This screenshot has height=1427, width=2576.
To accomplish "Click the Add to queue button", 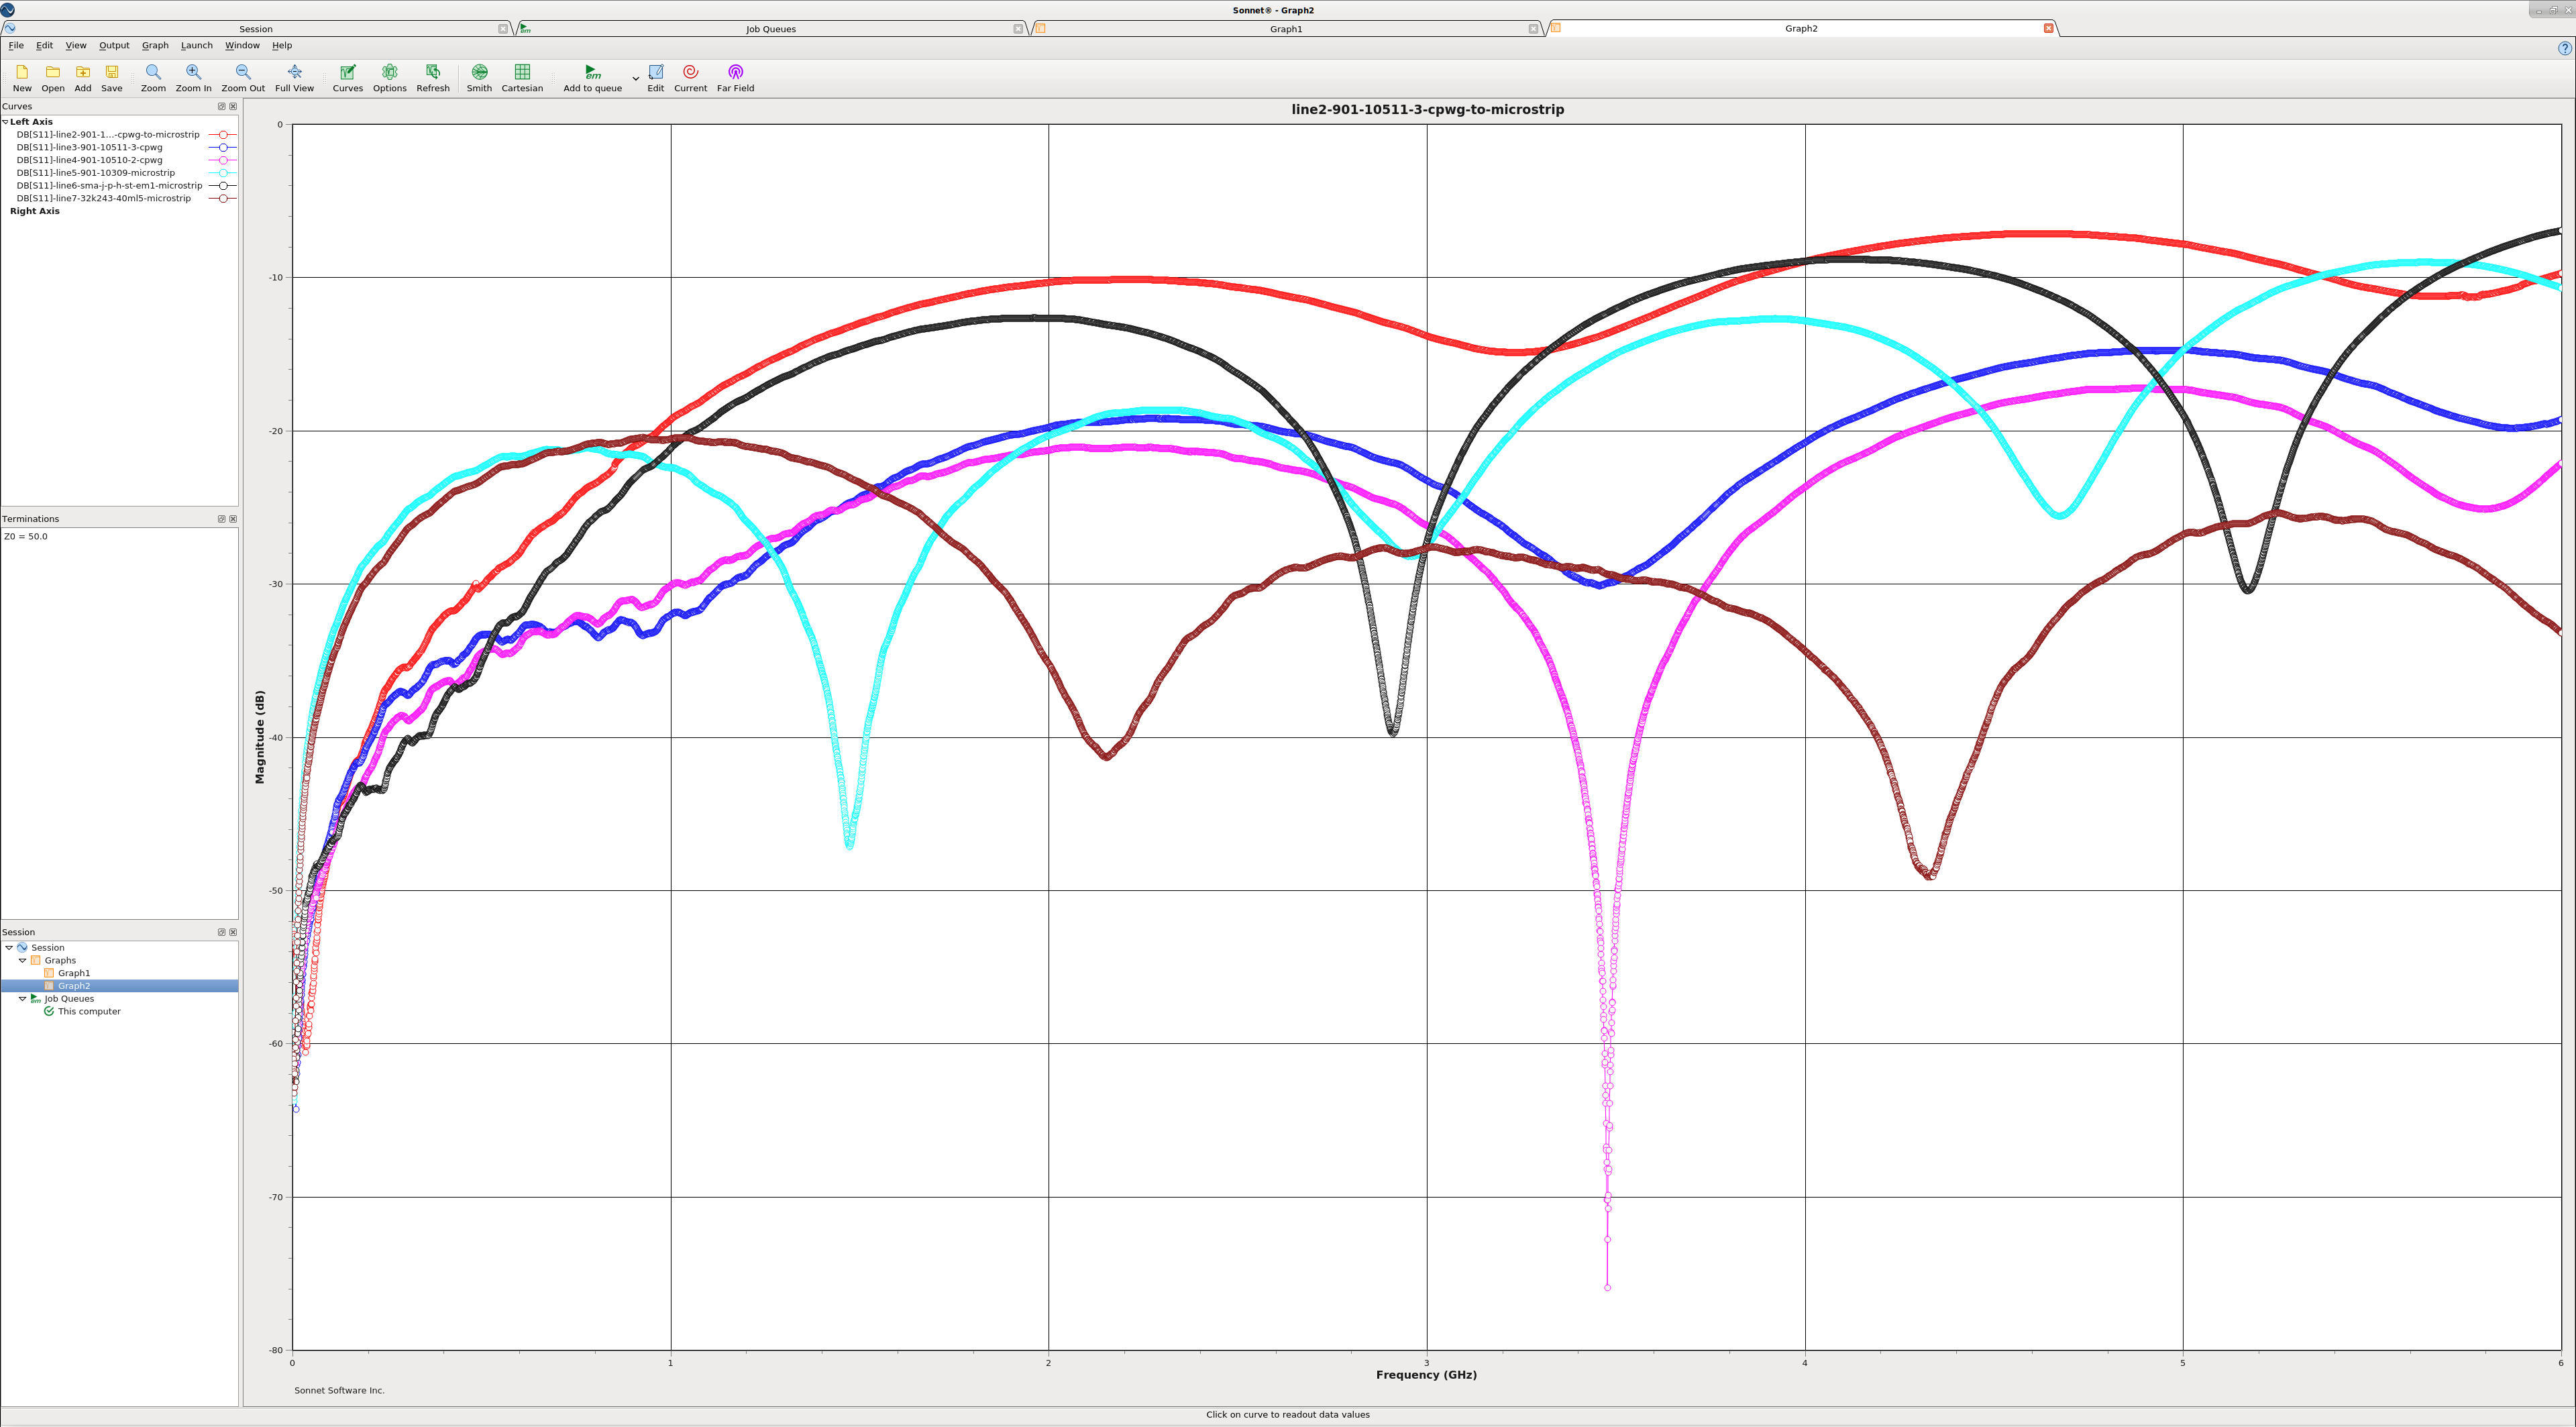I will click(x=592, y=77).
